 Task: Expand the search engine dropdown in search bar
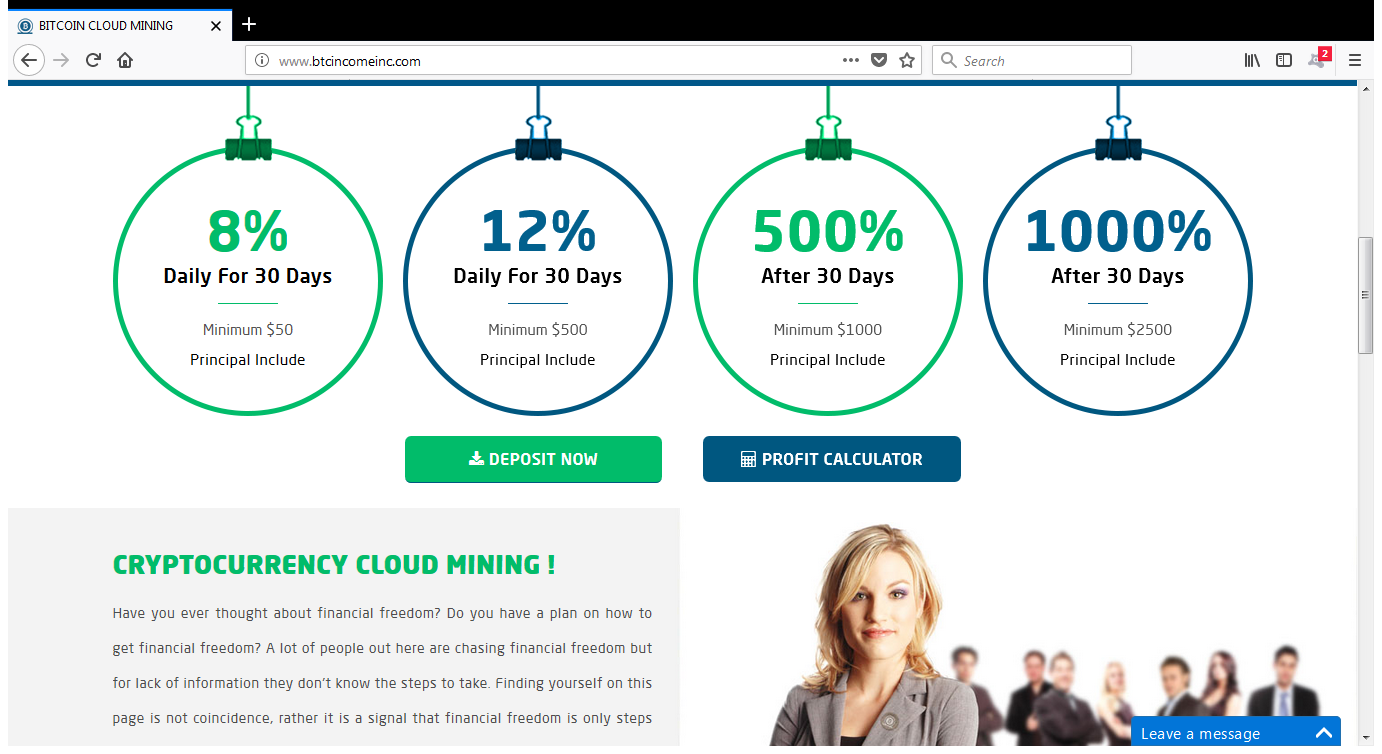948,60
